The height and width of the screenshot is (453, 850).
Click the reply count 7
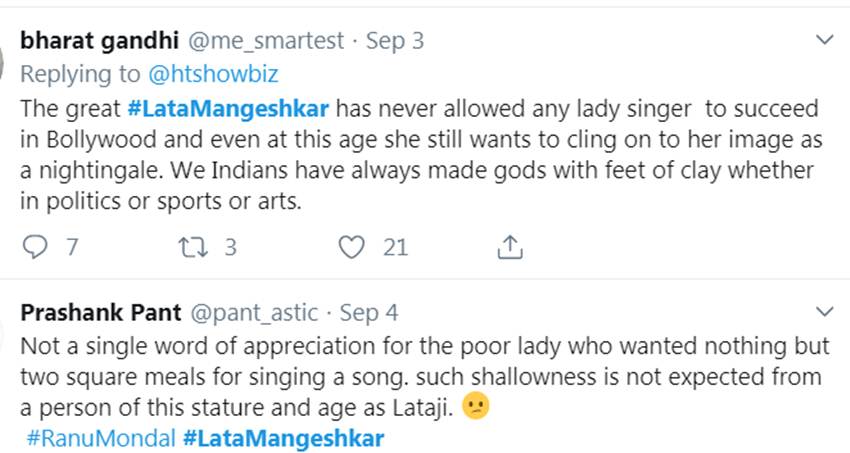pyautogui.click(x=72, y=247)
